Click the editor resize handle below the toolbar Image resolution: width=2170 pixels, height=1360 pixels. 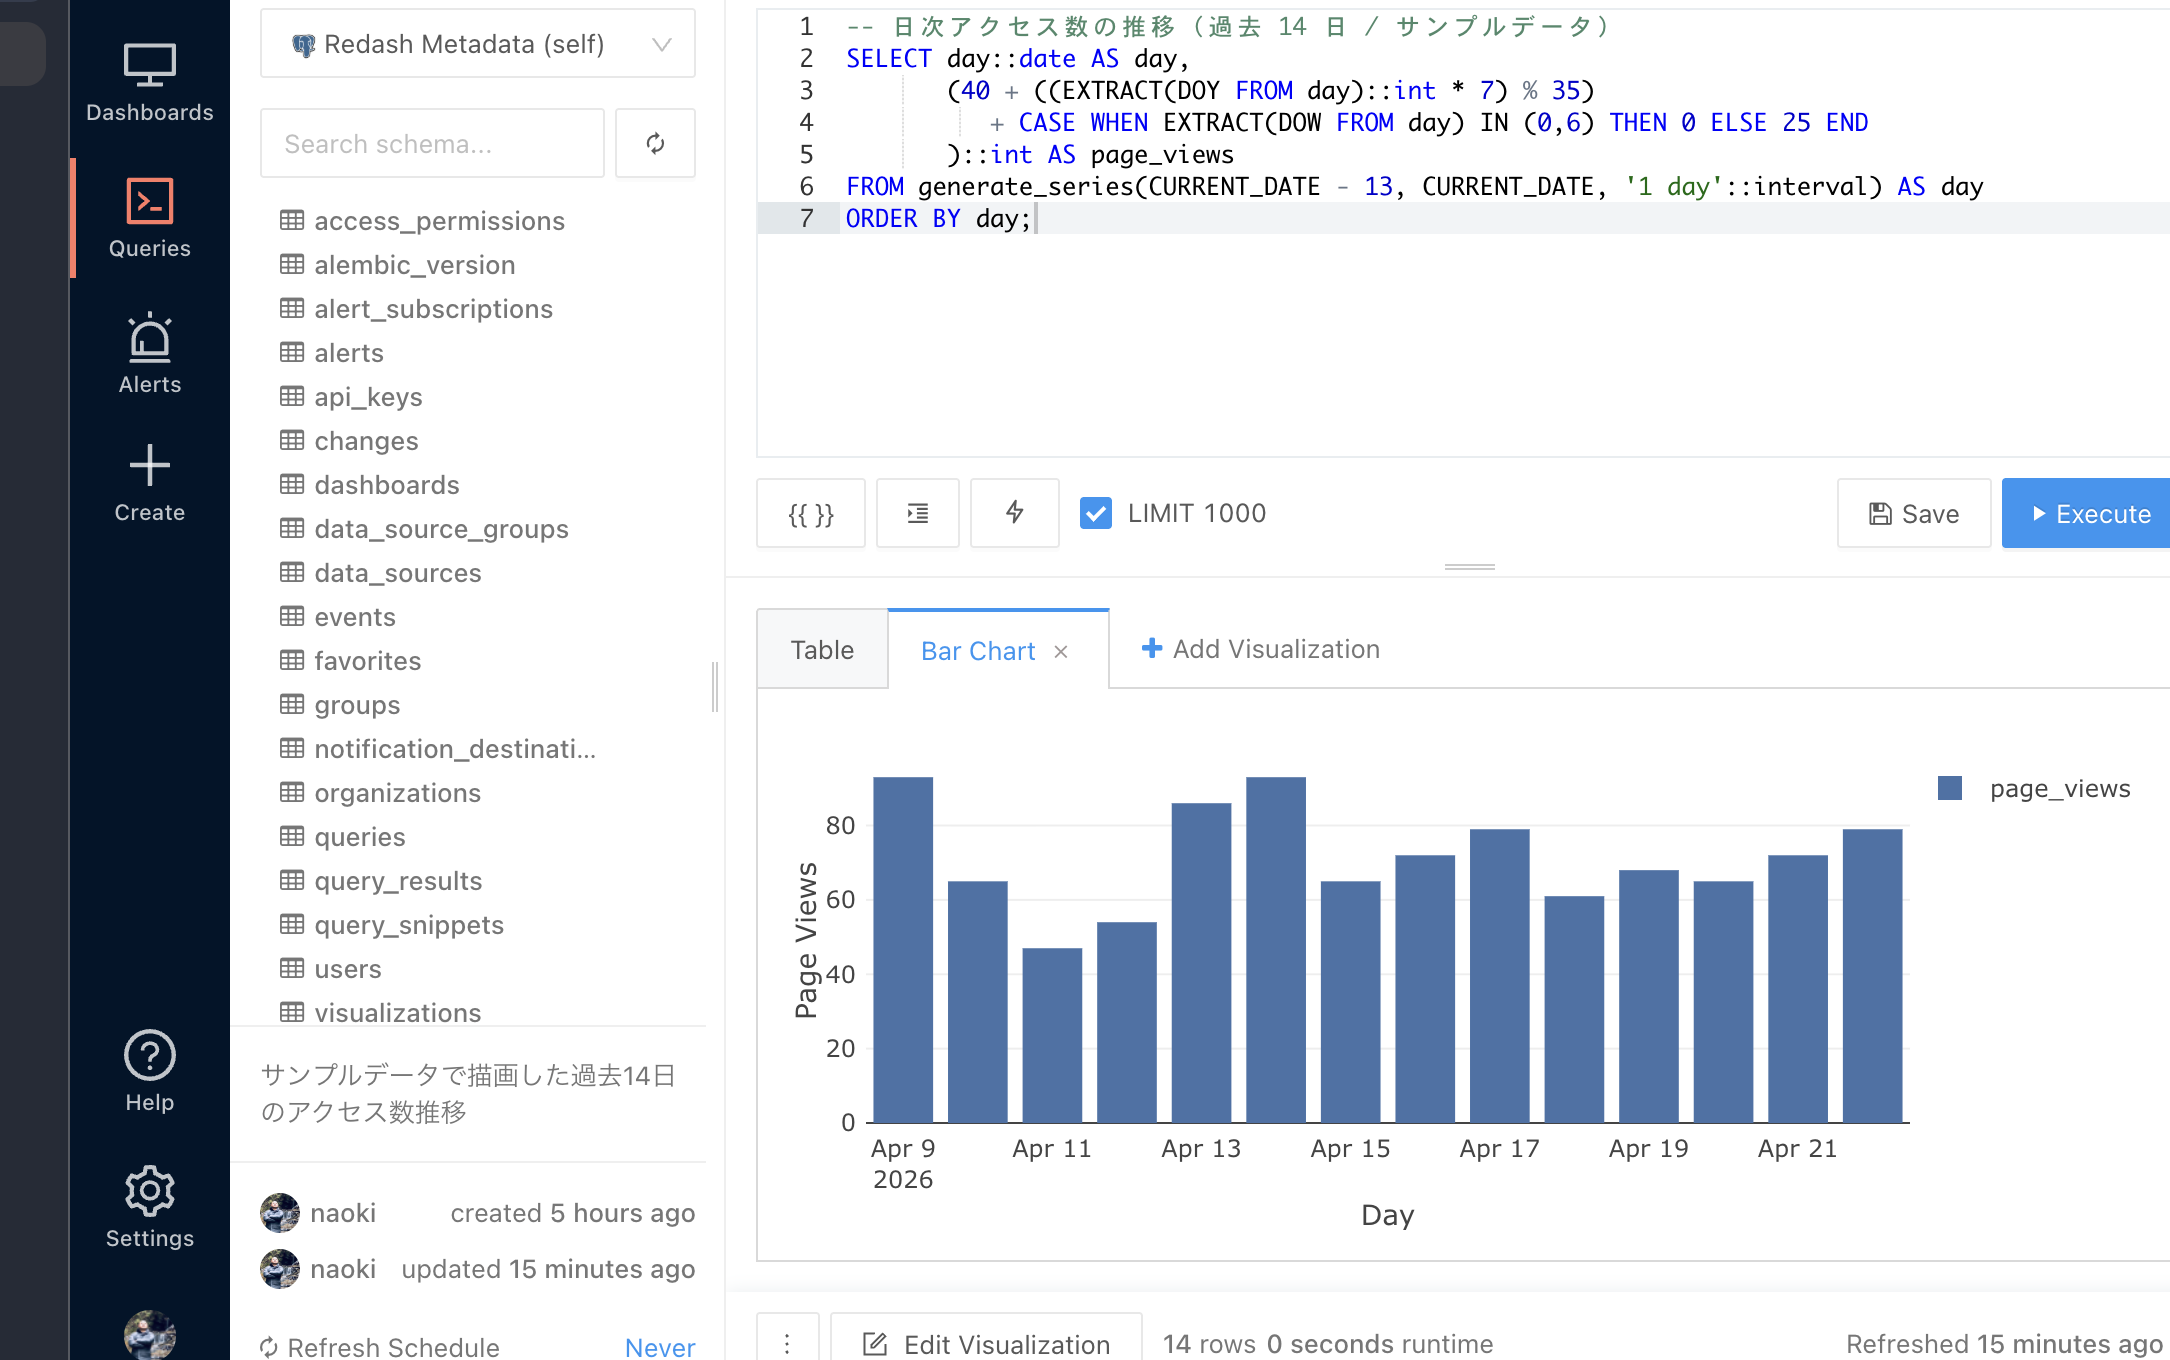(x=1470, y=567)
